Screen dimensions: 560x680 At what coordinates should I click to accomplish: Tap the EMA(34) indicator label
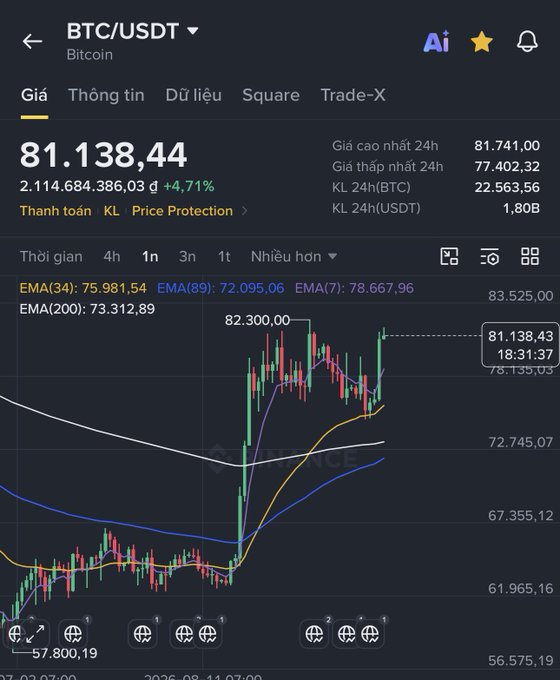[83, 288]
